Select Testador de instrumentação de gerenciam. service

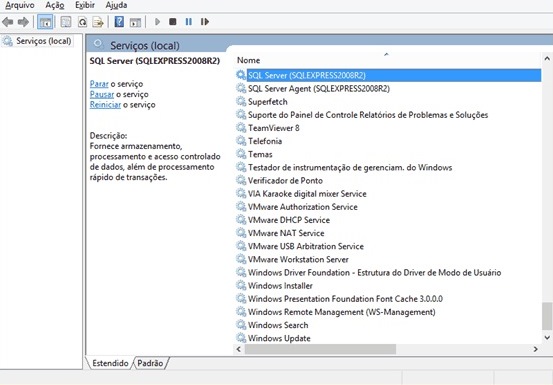click(x=388, y=167)
